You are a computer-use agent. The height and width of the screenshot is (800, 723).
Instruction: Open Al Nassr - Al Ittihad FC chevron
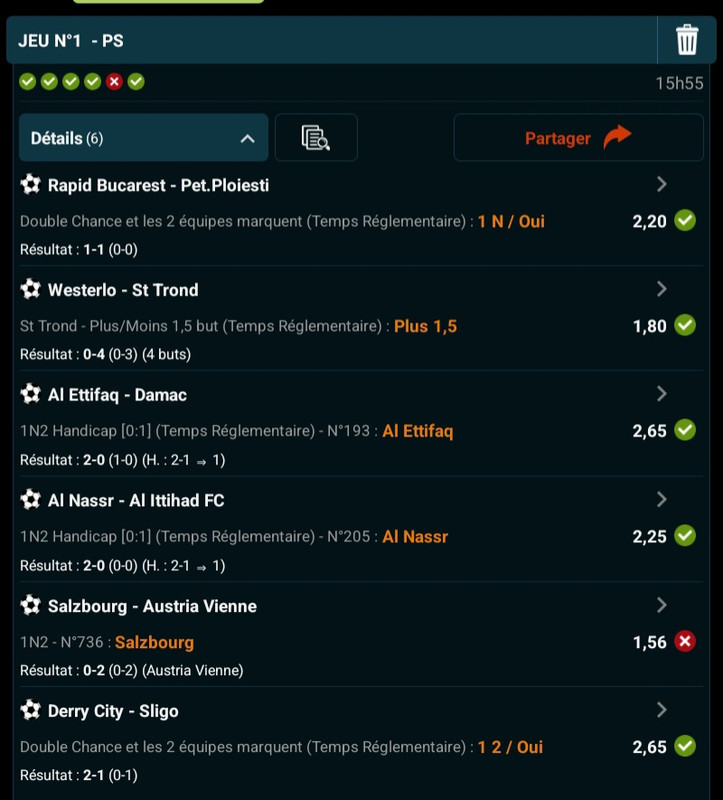(661, 499)
